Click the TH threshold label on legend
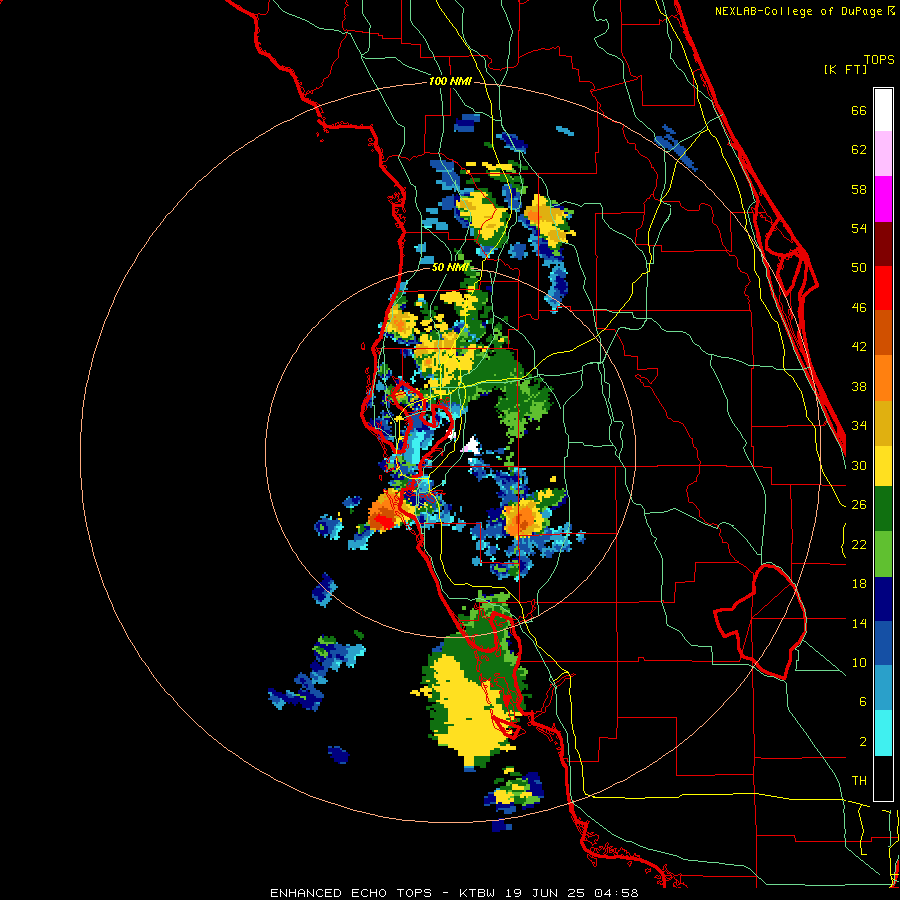Image resolution: width=900 pixels, height=900 pixels. pos(859,781)
